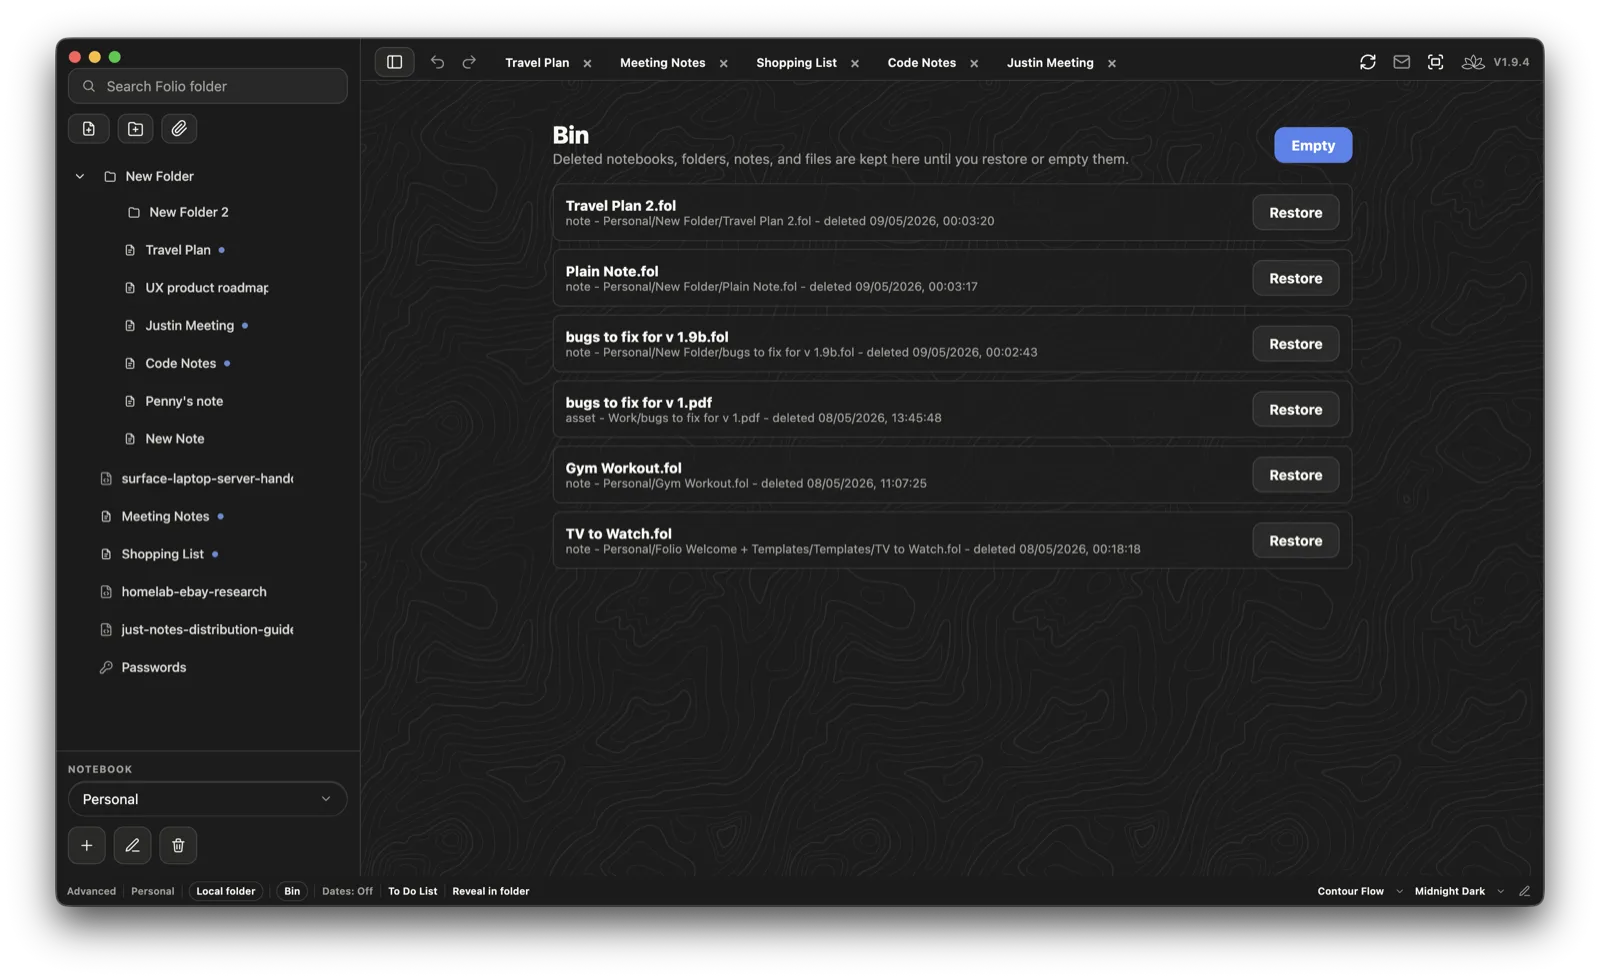Click the sync refresh icon

point(1367,62)
